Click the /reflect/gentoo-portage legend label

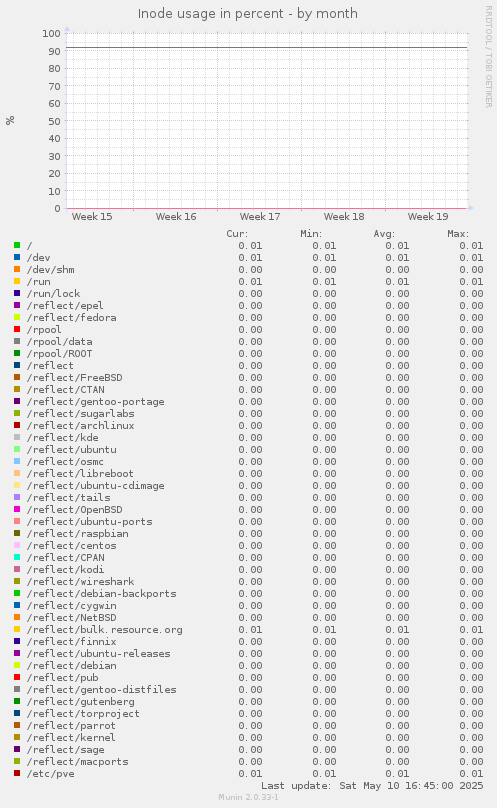(x=96, y=401)
